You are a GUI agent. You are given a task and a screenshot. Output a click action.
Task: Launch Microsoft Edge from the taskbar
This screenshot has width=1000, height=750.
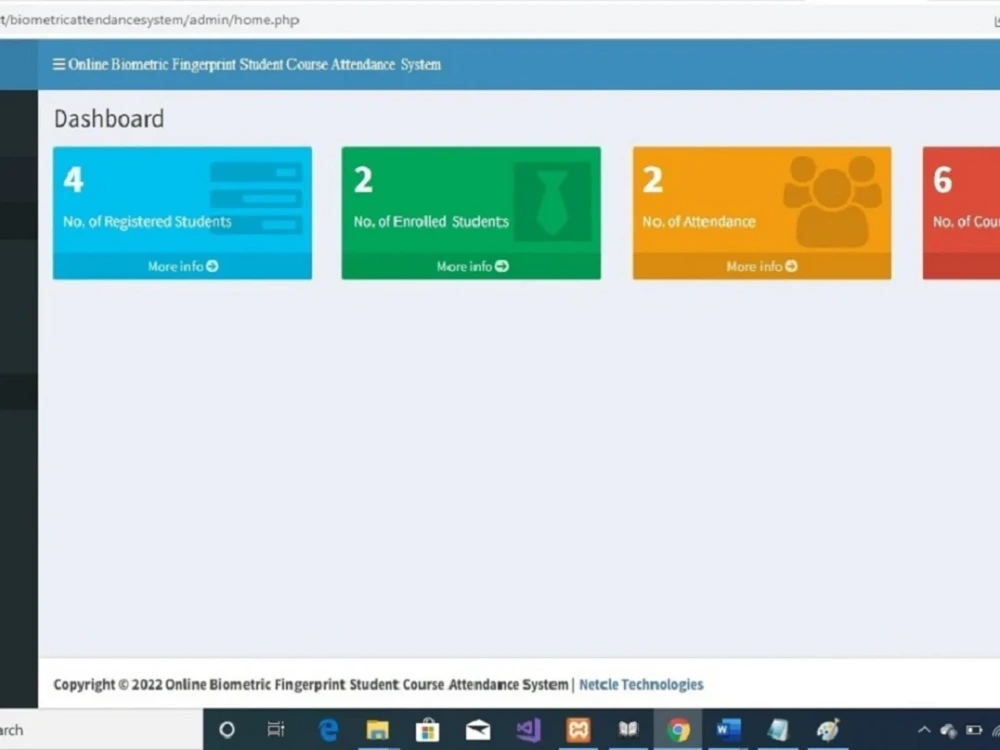(x=328, y=729)
